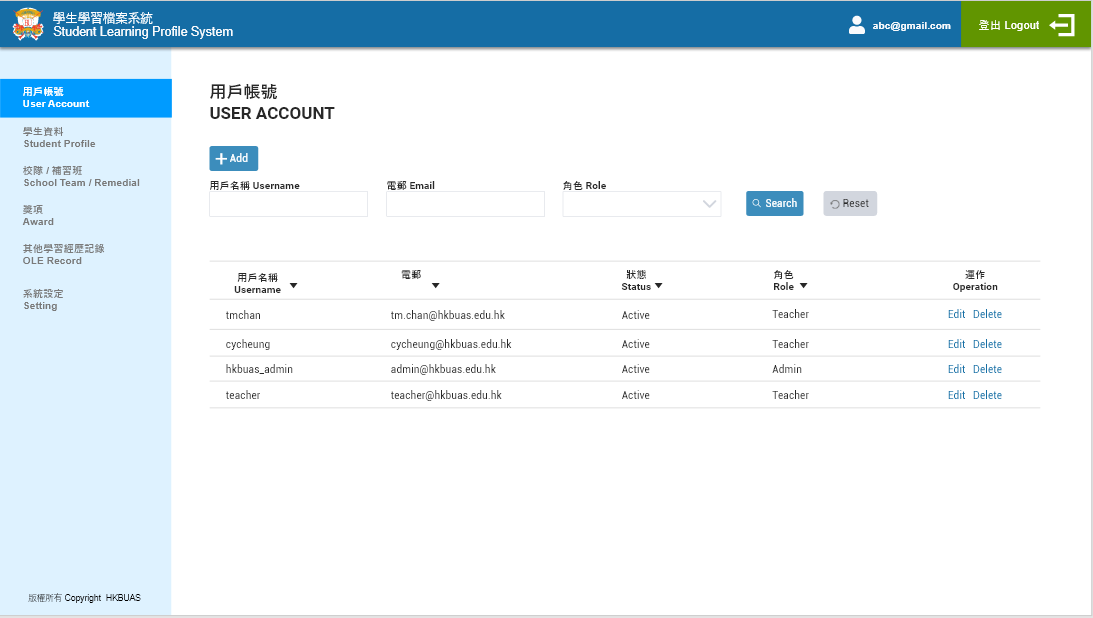Sort table by Email column arrow
Image resolution: width=1093 pixels, height=618 pixels.
pyautogui.click(x=435, y=286)
